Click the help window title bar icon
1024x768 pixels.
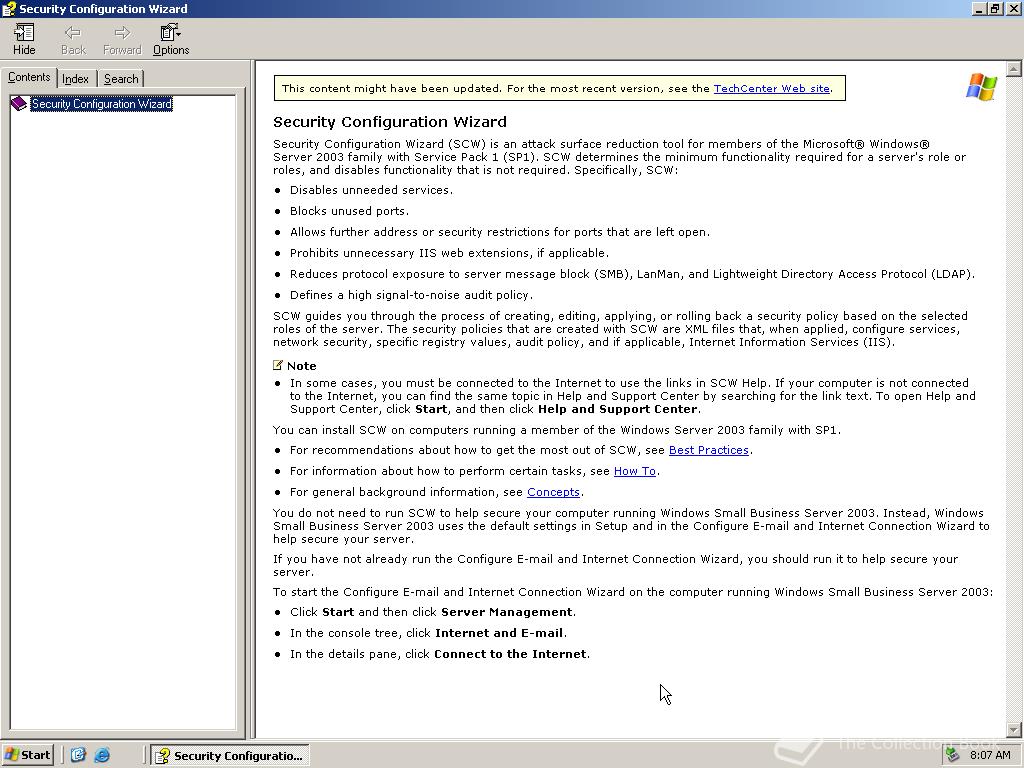(x=9, y=8)
